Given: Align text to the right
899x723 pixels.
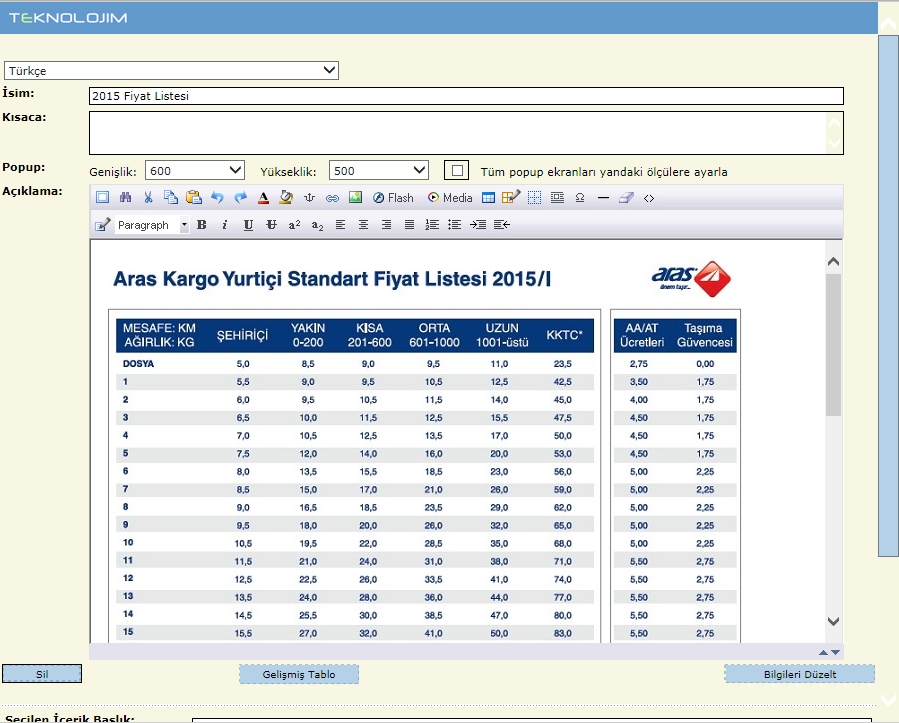Looking at the screenshot, I should 386,225.
